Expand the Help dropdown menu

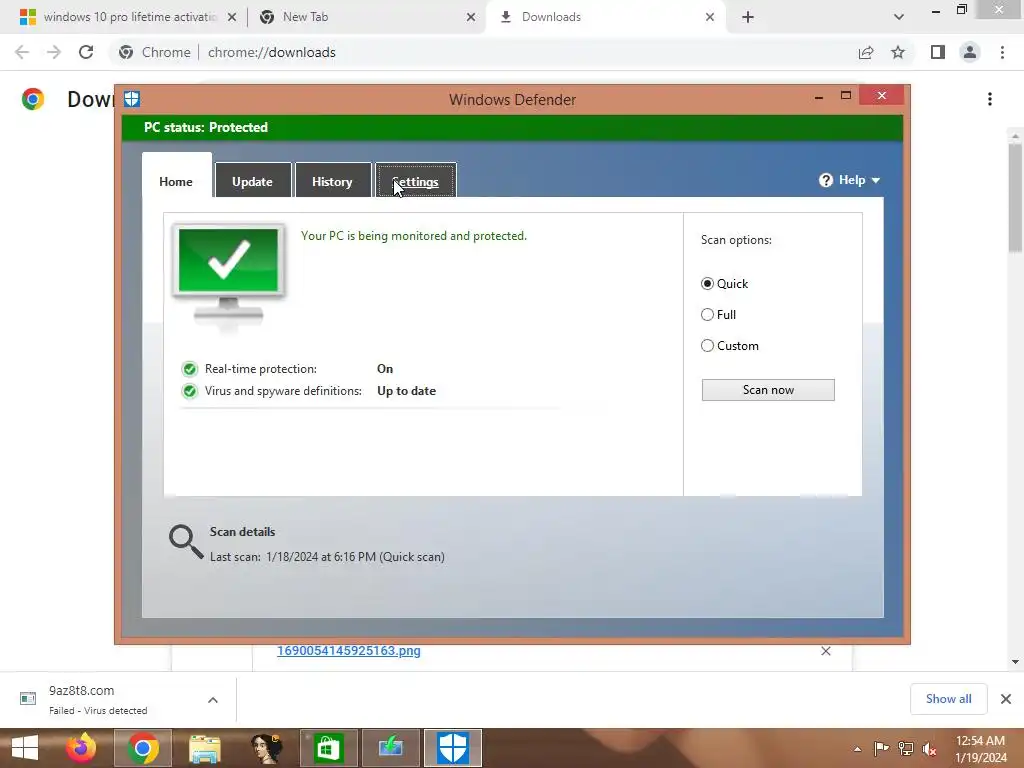(850, 180)
